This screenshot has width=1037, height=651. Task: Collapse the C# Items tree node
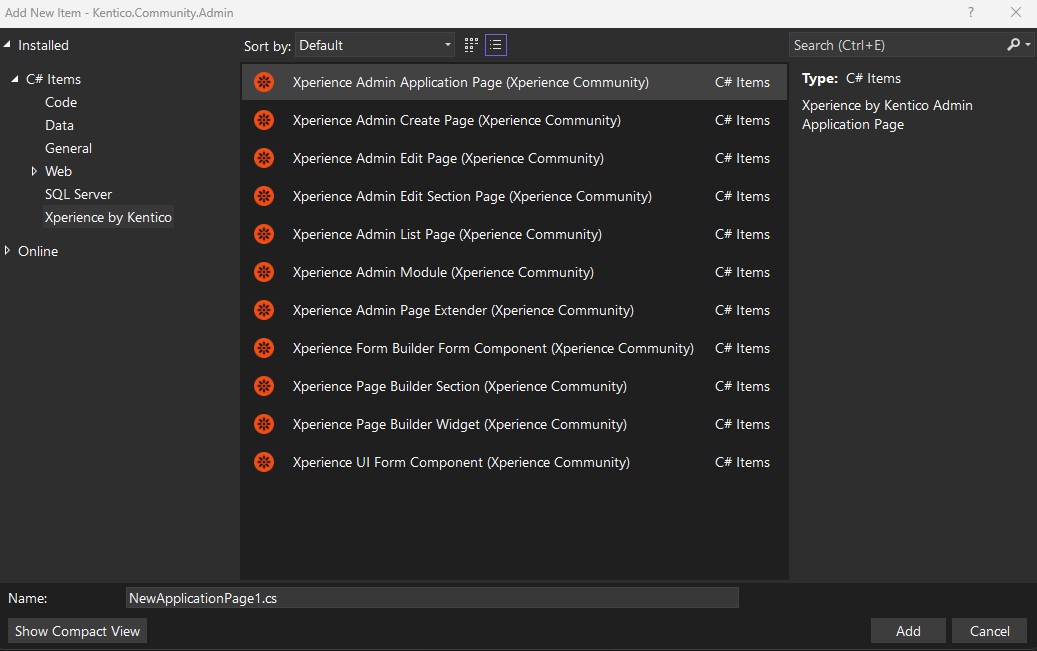[15, 79]
